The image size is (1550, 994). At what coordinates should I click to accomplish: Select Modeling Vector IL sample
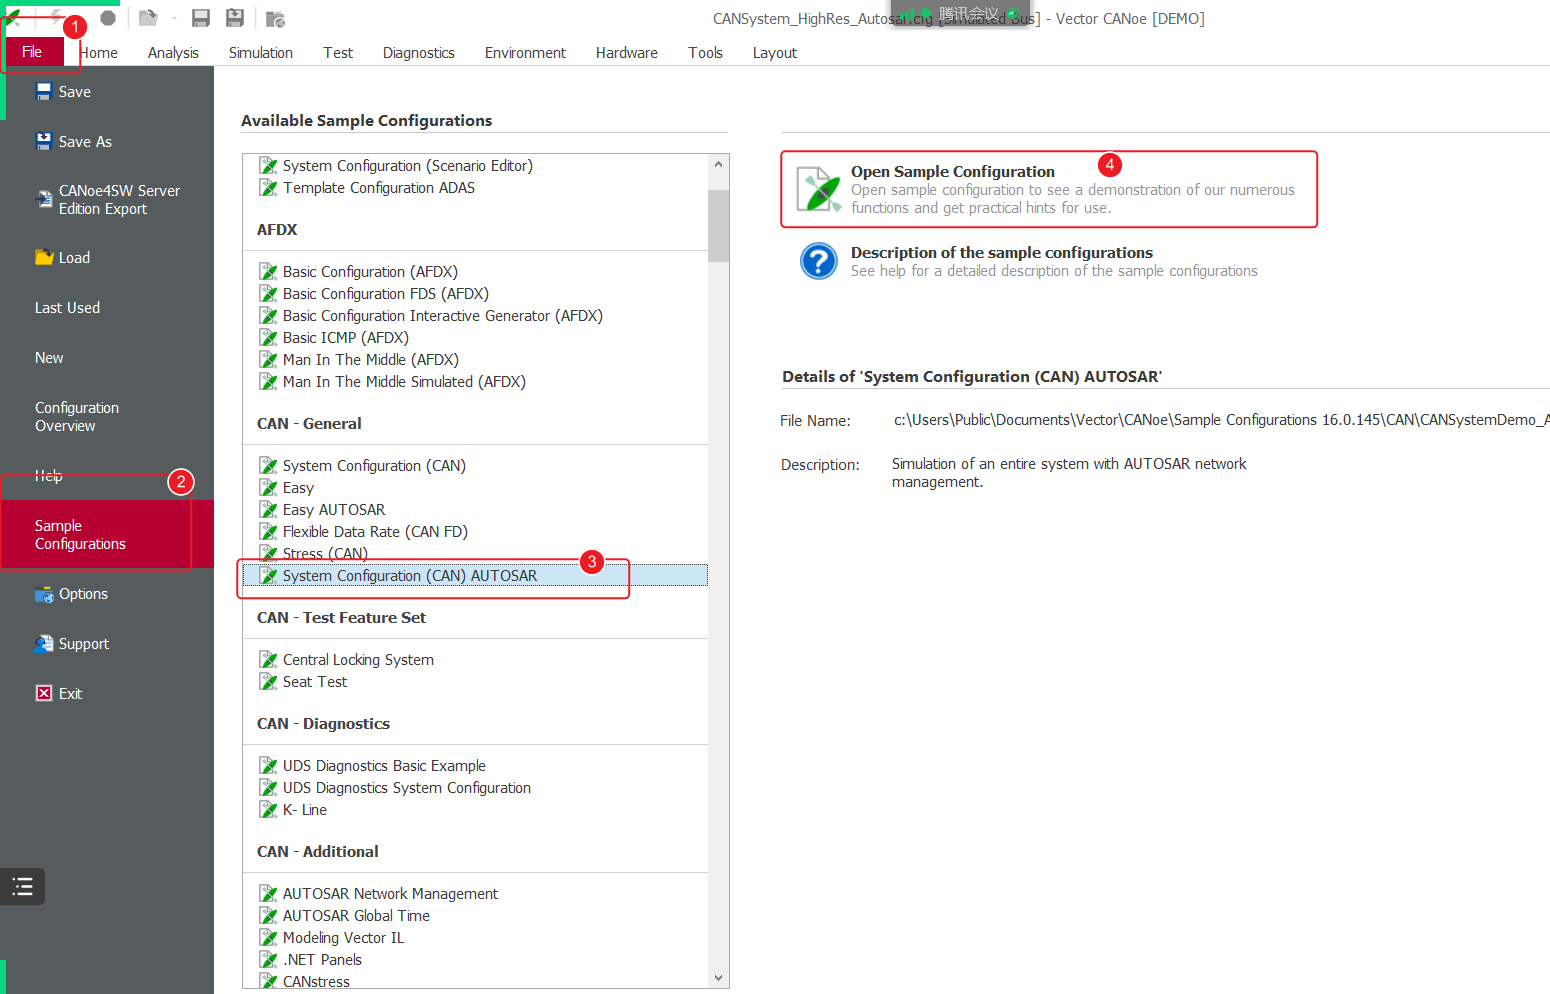click(x=343, y=938)
